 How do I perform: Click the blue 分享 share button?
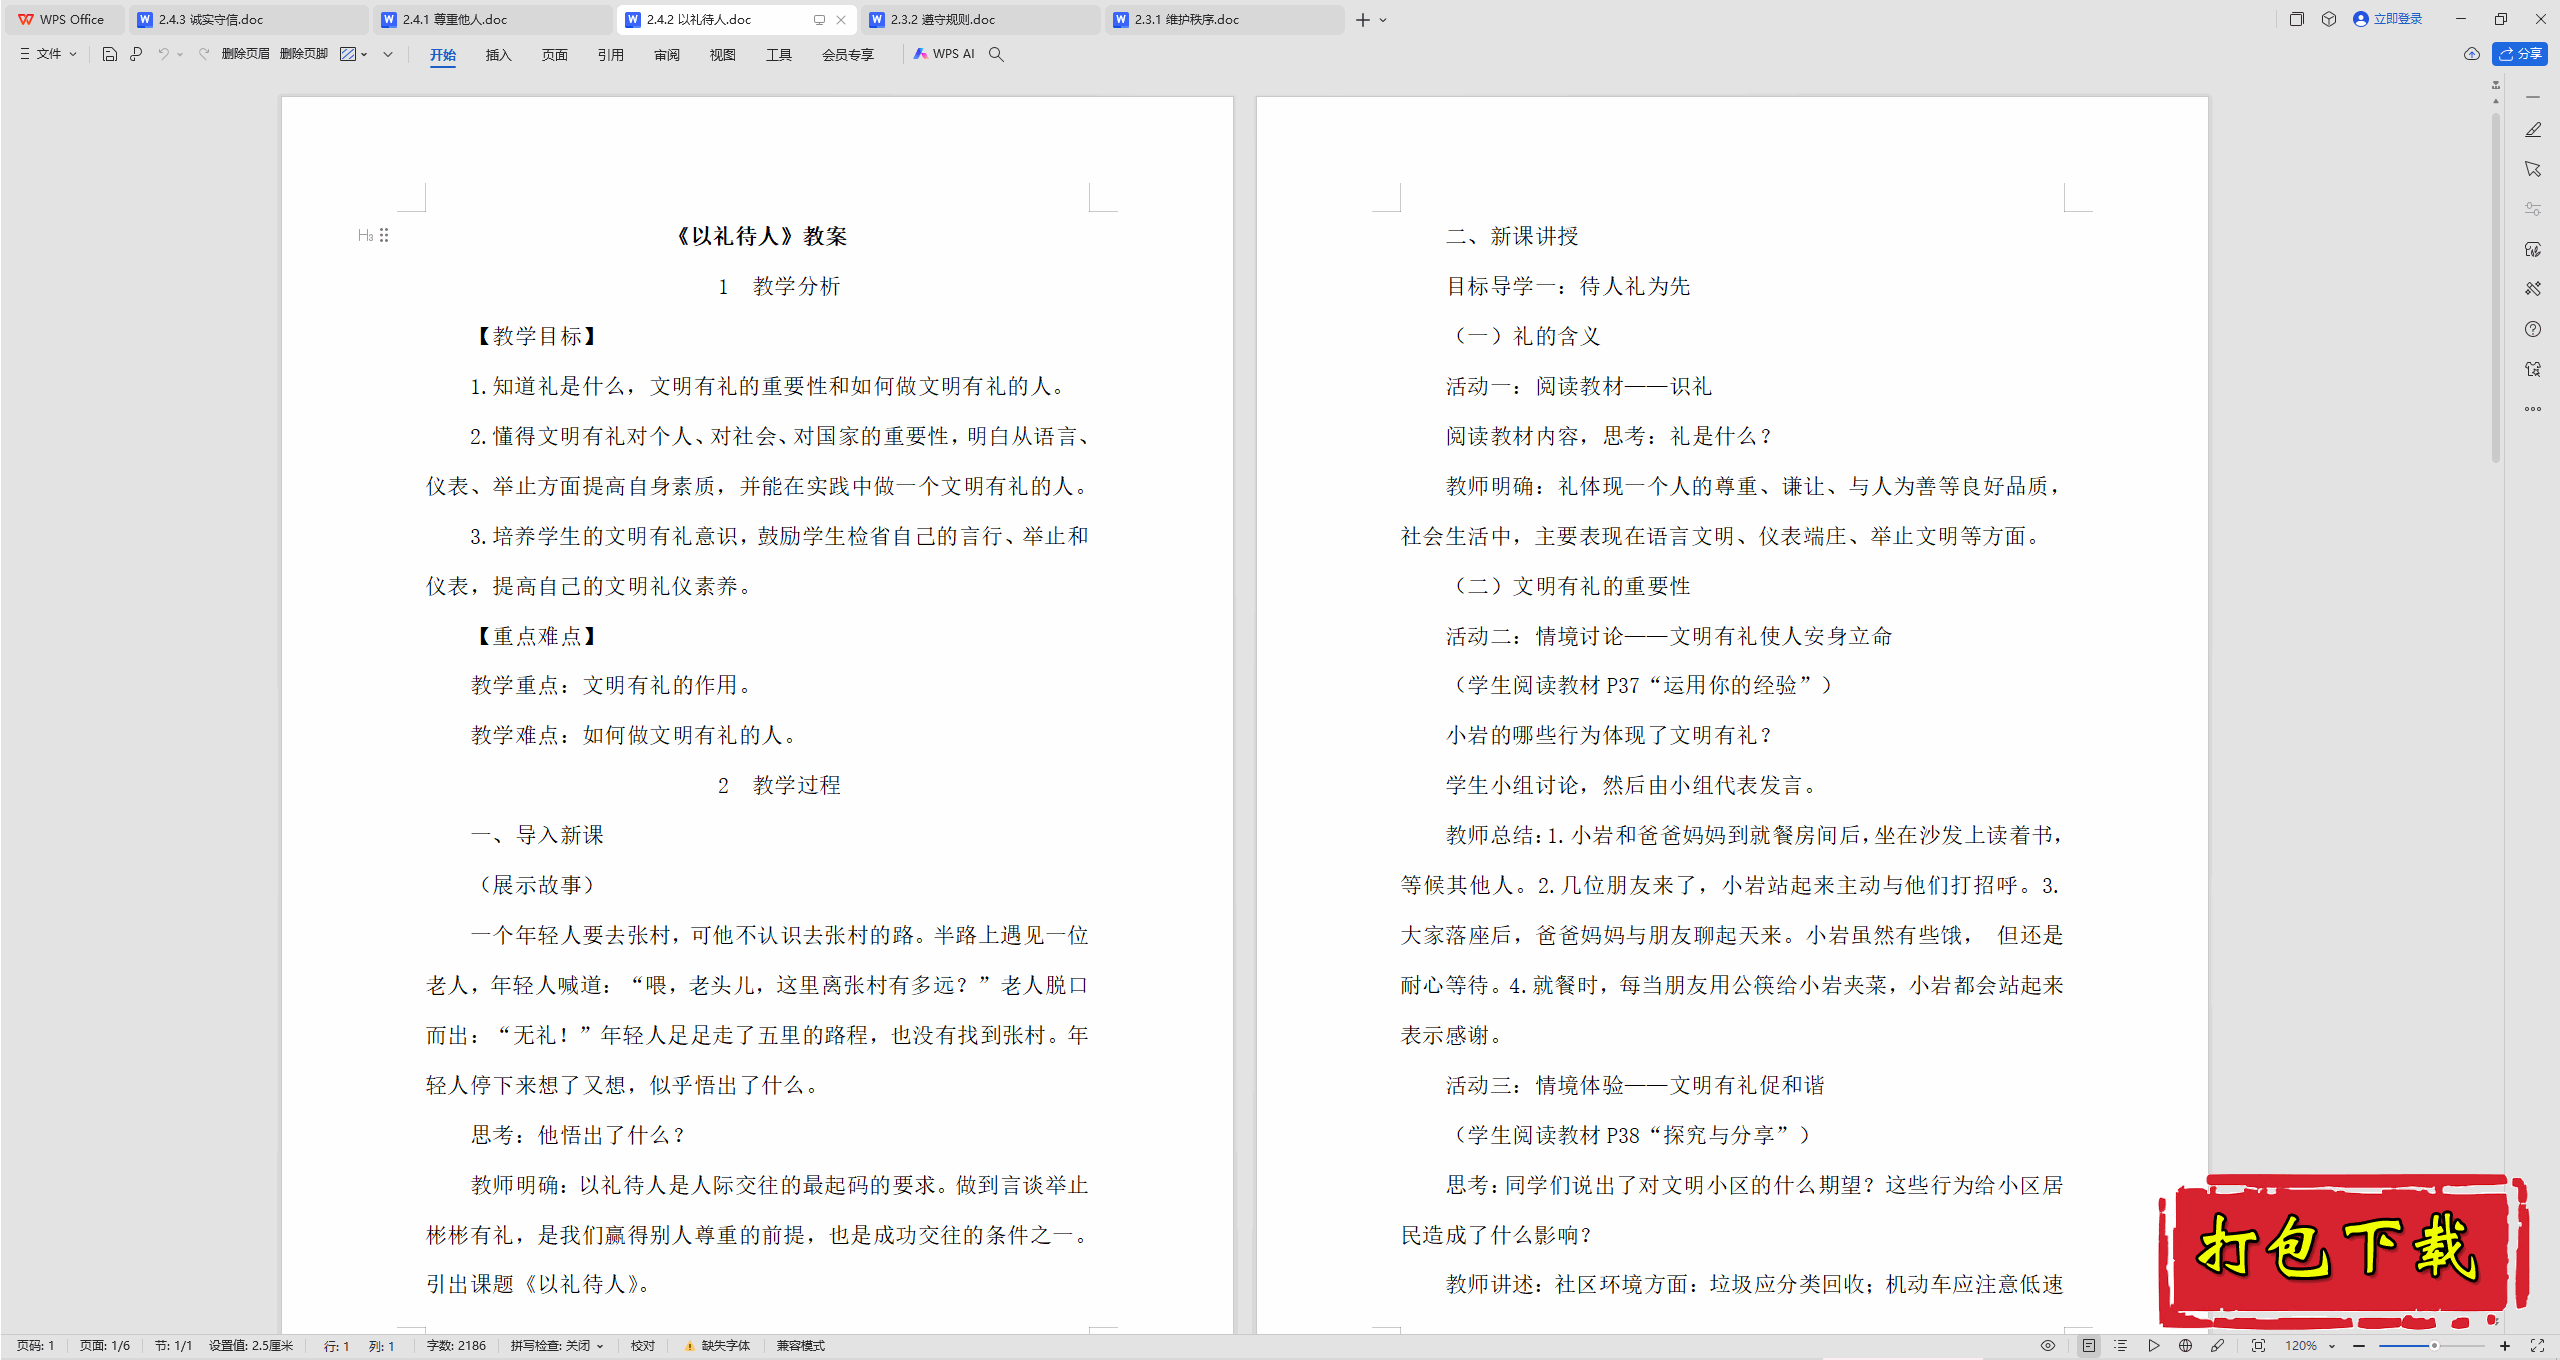pos(2520,54)
